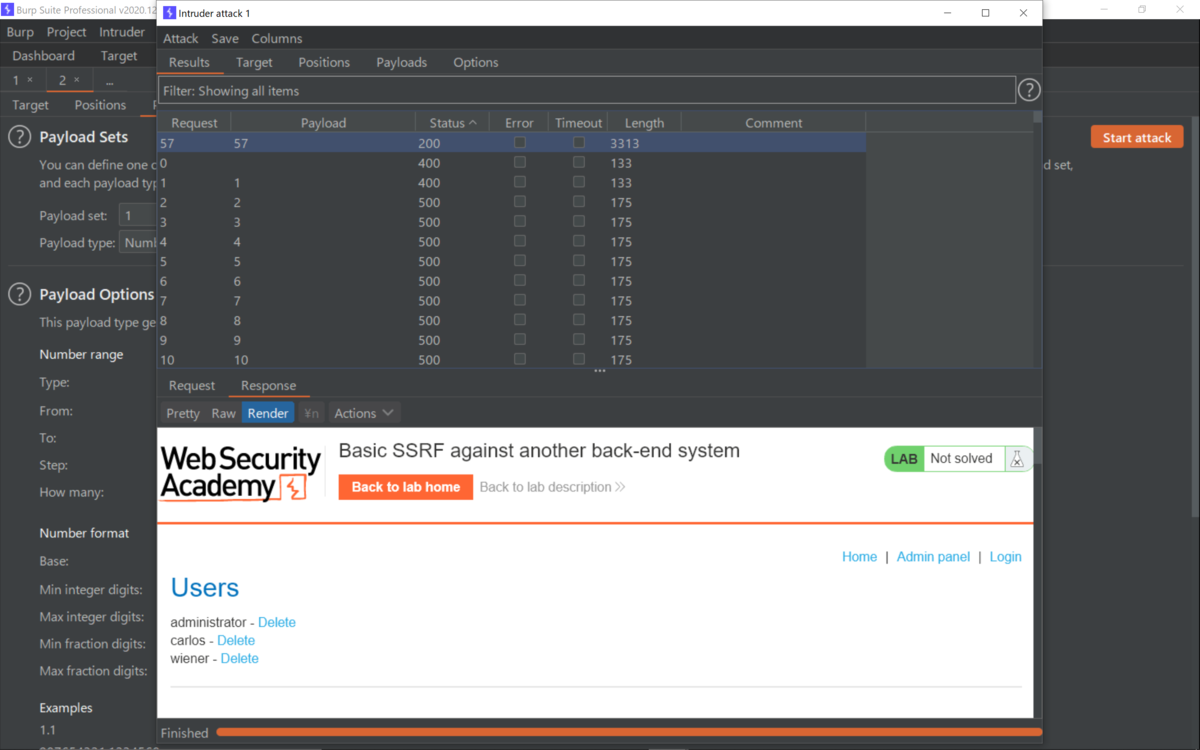The image size is (1200, 750).
Task: Open the Payload type dropdown
Action: click(138, 242)
